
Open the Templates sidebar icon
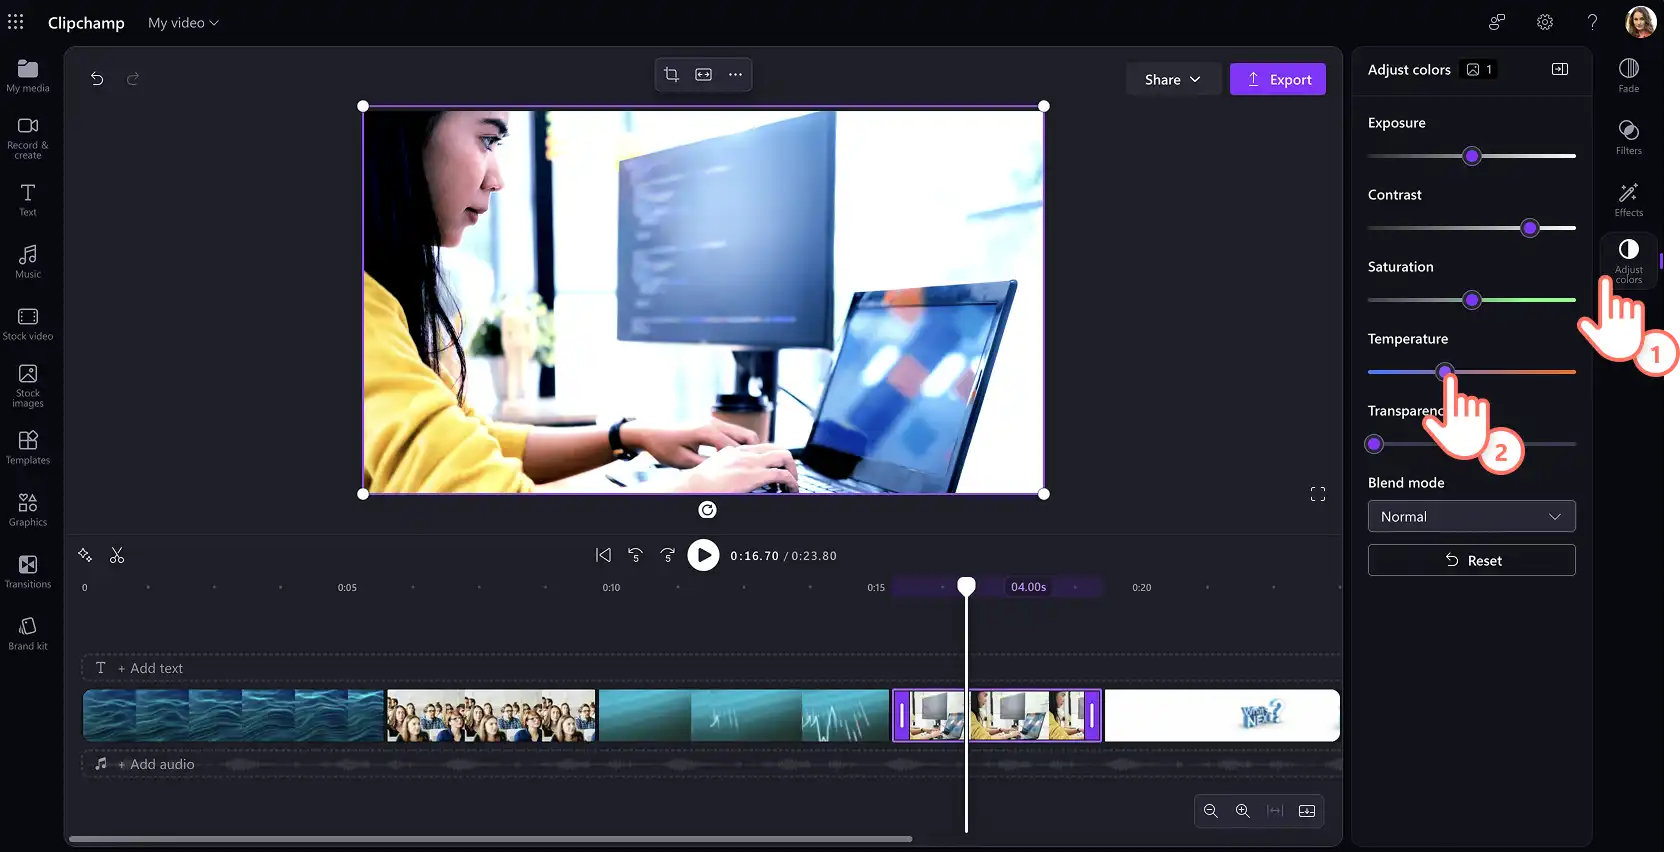[x=28, y=447]
